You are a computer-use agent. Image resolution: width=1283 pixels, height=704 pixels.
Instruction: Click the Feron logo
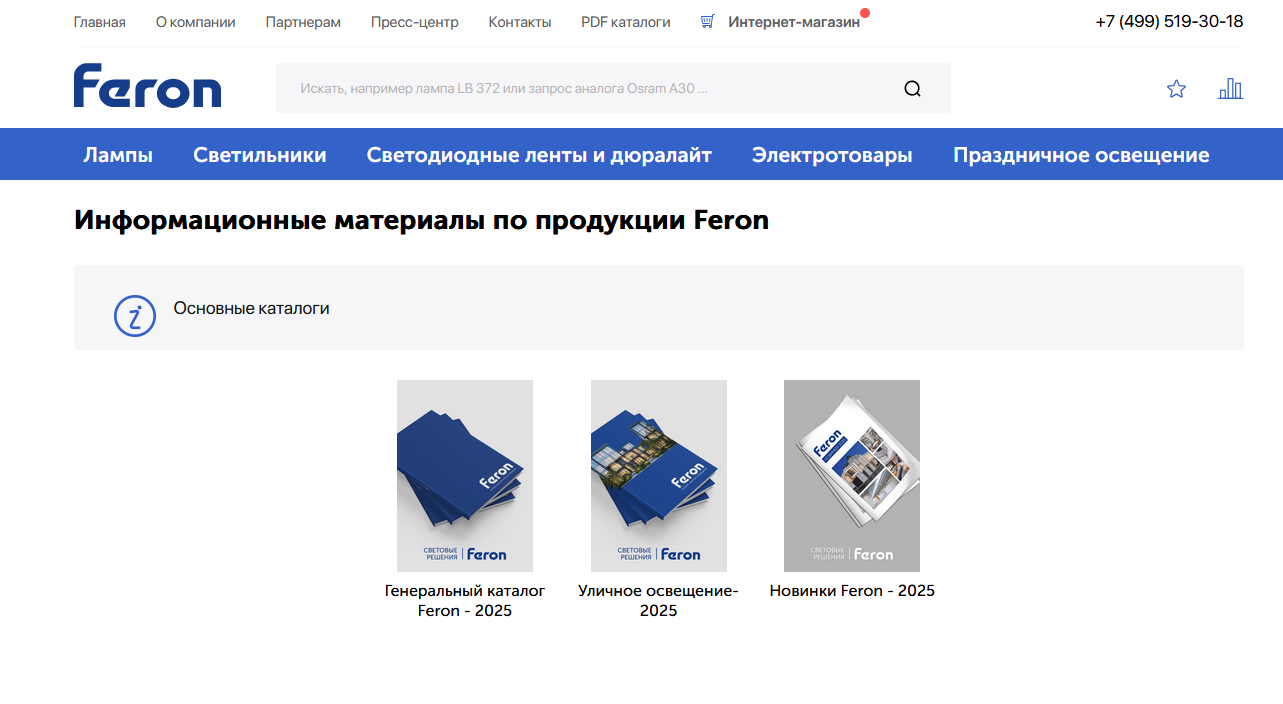[147, 86]
